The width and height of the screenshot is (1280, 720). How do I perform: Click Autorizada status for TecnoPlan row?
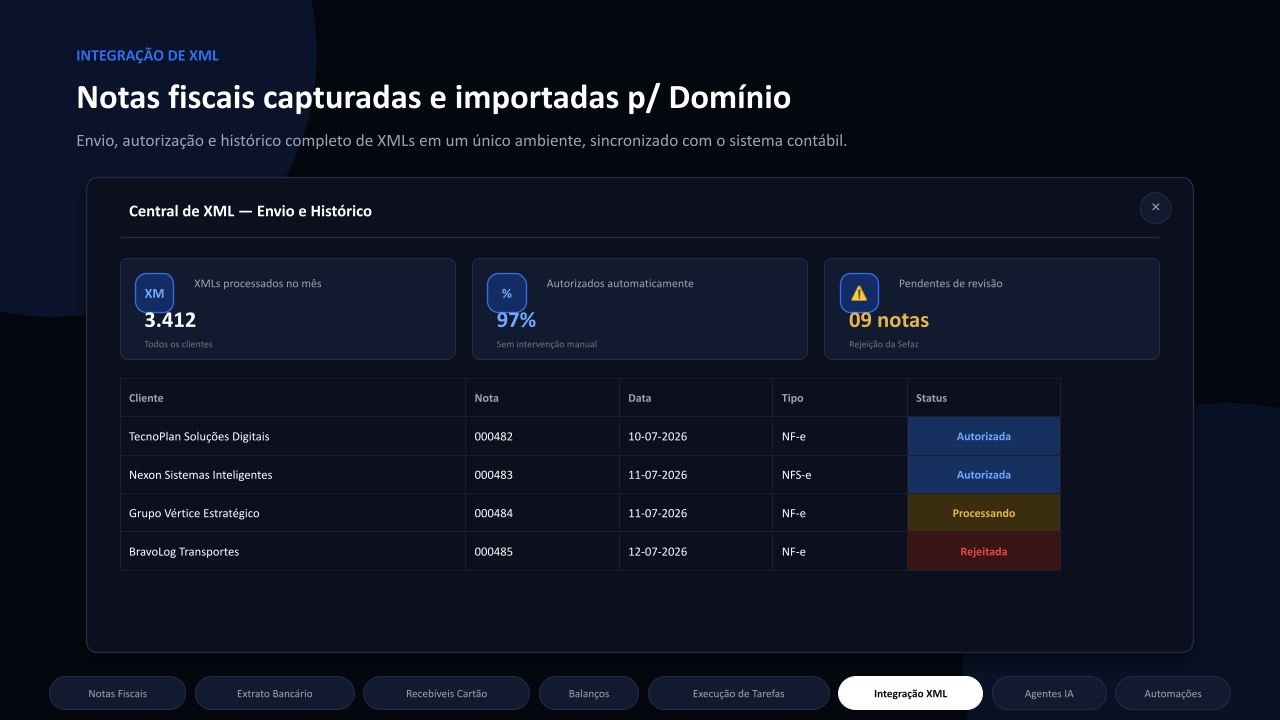[983, 436]
